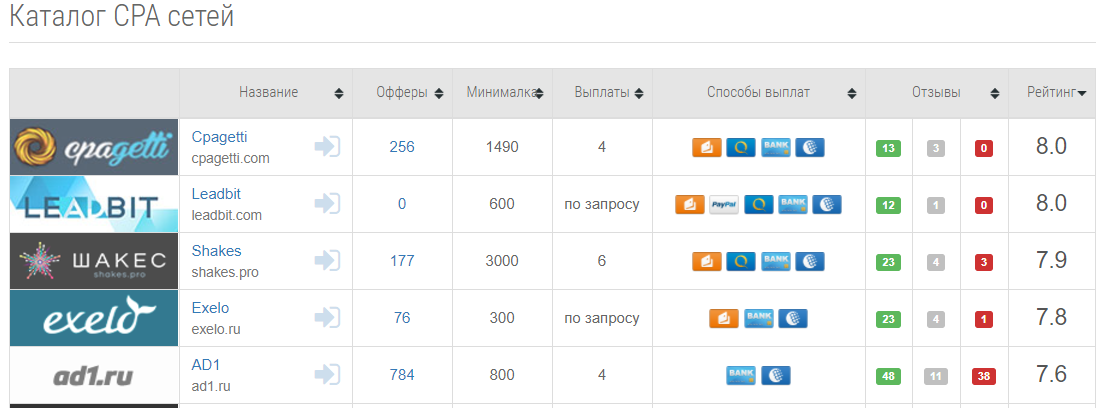The image size is (1117, 408).
Task: Click the Qiwi icon in Shakes row
Action: coord(741,261)
